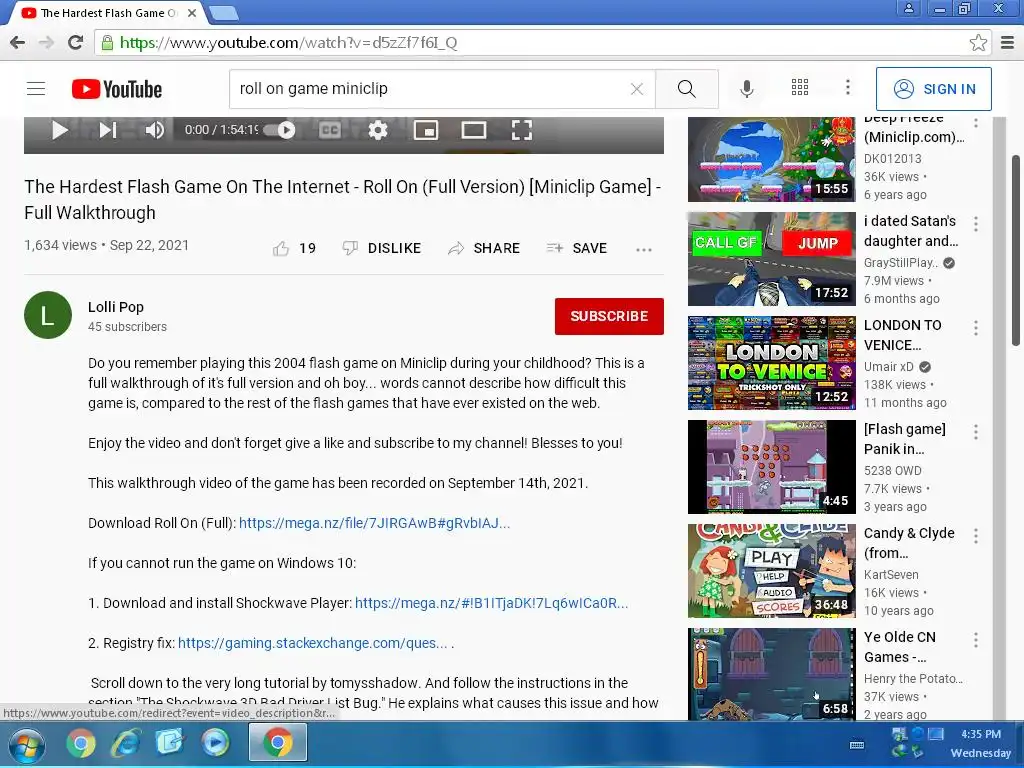Open the London to Venice video thumbnail

pos(771,362)
